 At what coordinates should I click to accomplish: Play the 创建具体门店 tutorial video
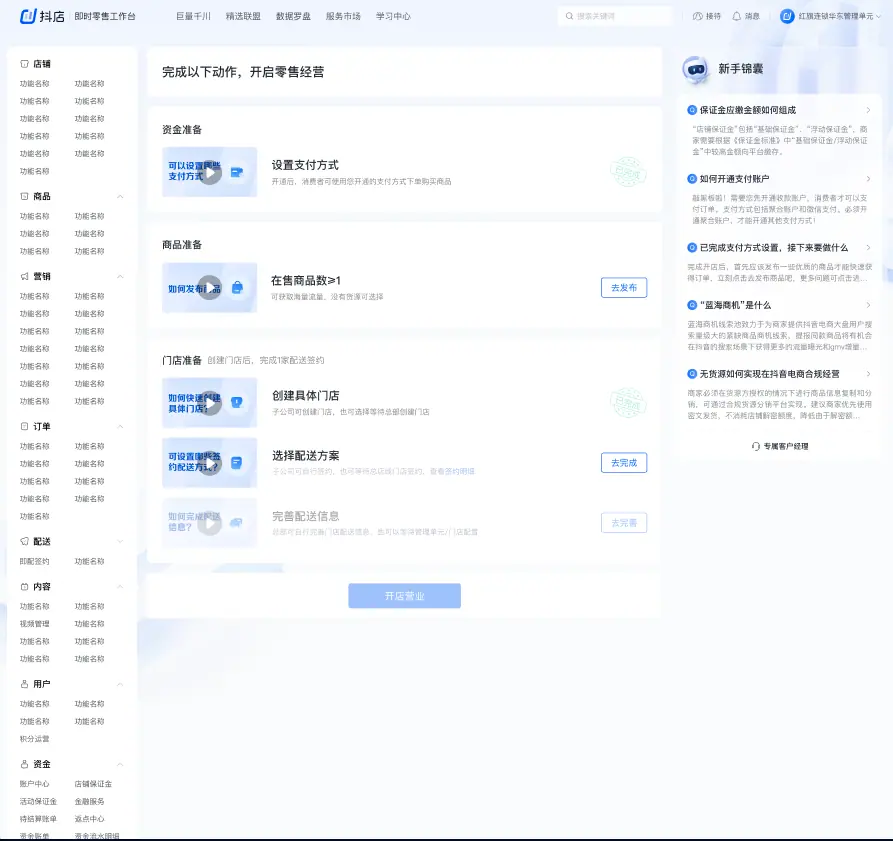click(210, 403)
